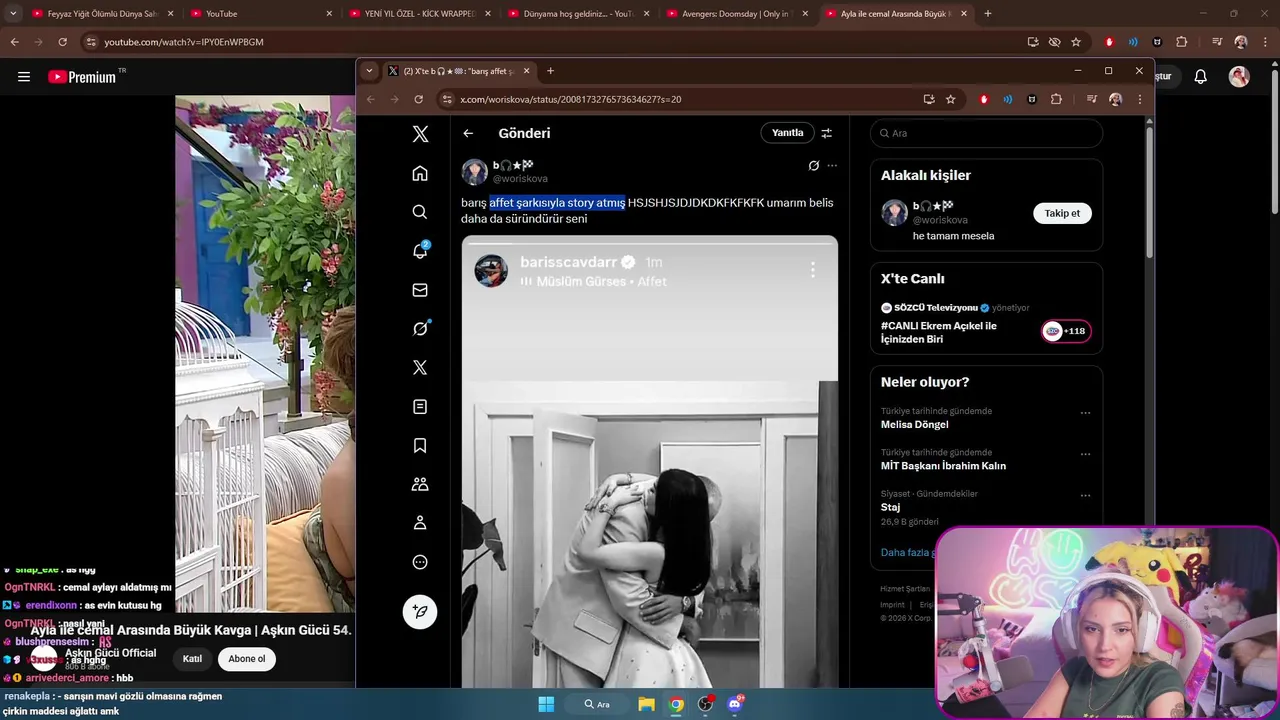Screen dimensions: 1280x720
Task: Switch to Dünyama hoş geldiniz tab
Action: [x=577, y=14]
